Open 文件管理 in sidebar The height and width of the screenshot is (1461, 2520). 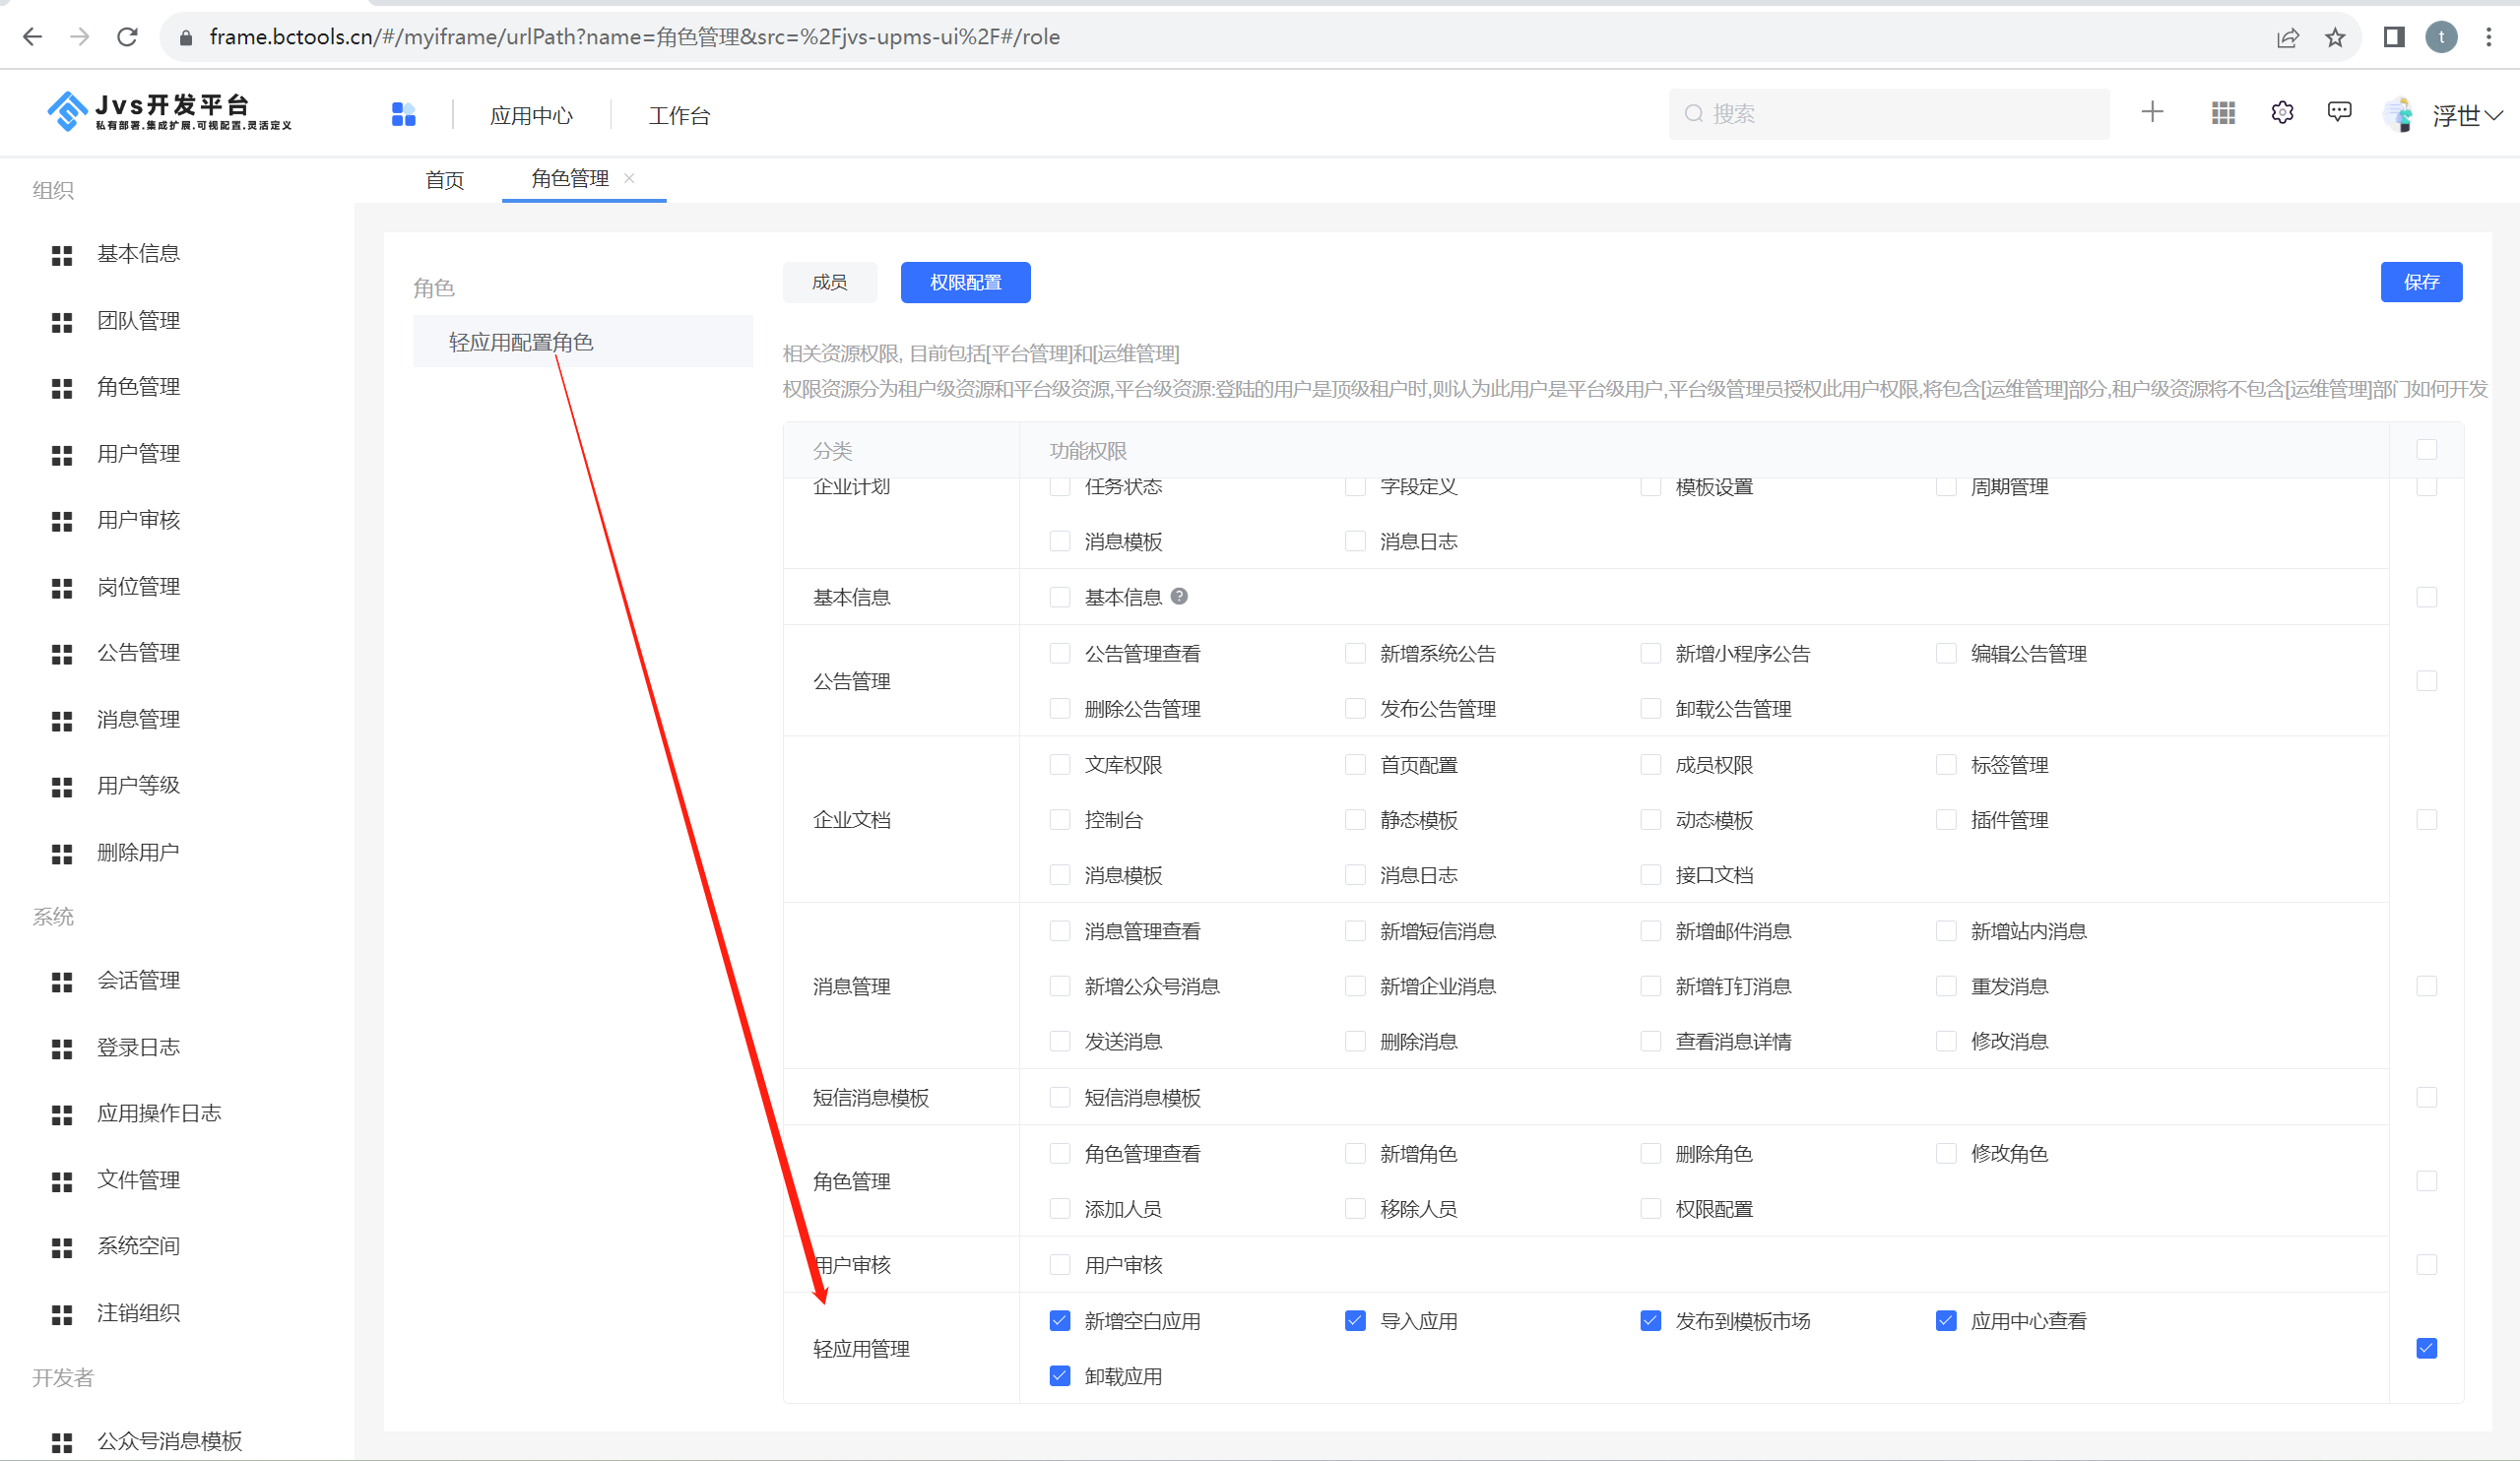138,1181
